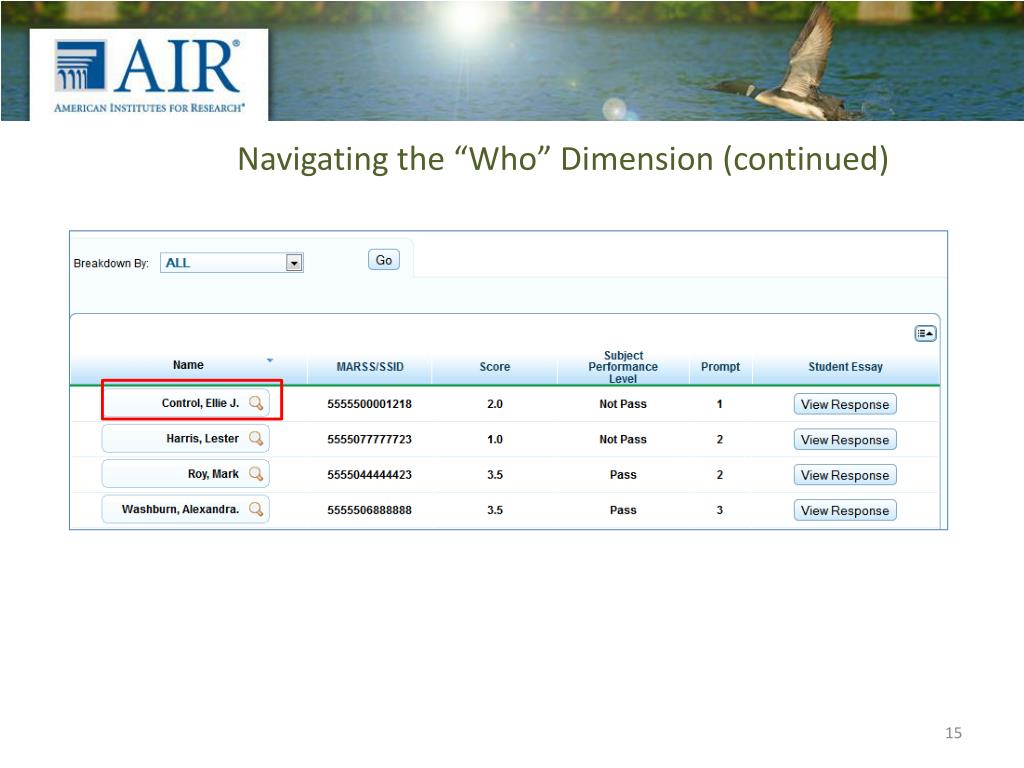Click prompt number 1 for Ellie Control
Image resolution: width=1024 pixels, height=768 pixels.
click(720, 404)
